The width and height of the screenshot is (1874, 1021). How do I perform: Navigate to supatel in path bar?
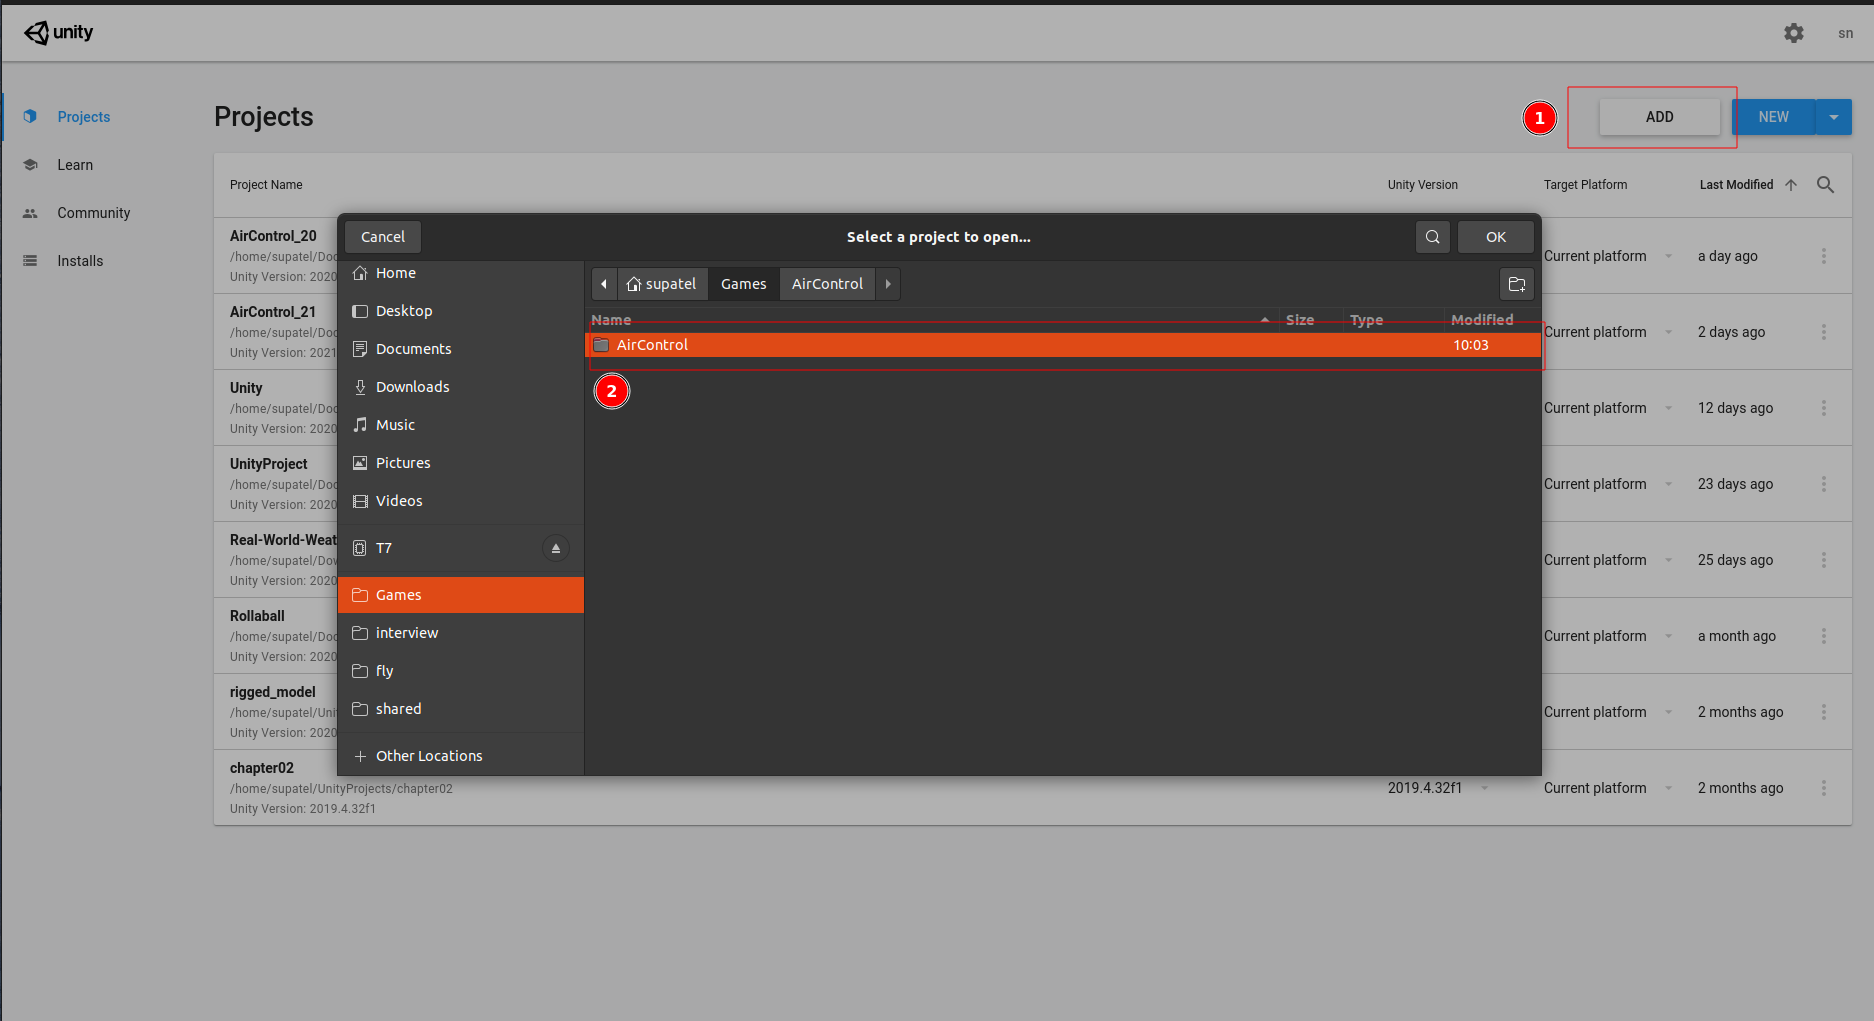(x=662, y=284)
